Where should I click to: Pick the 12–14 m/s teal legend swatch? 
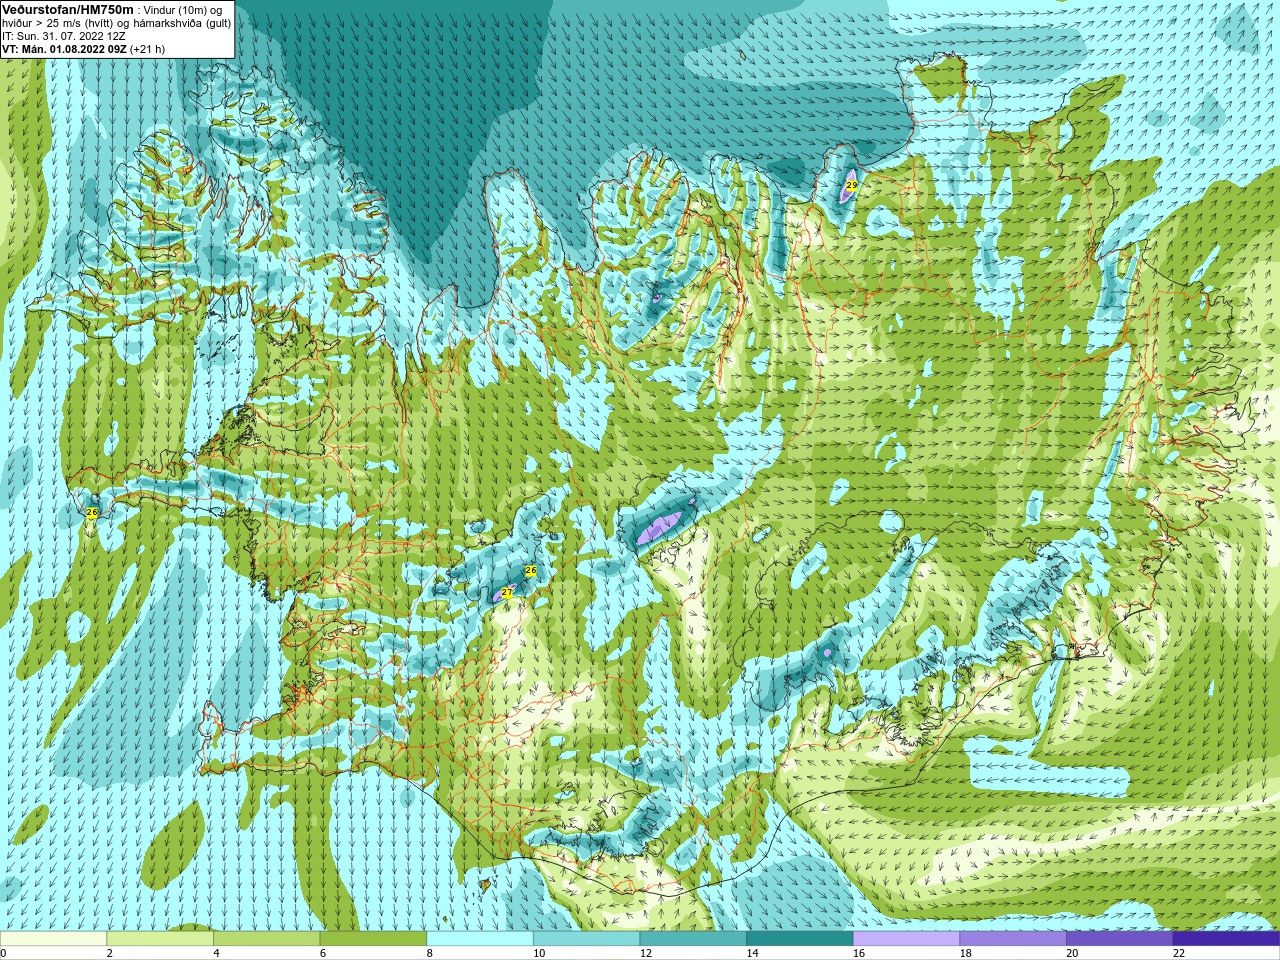tap(693, 939)
